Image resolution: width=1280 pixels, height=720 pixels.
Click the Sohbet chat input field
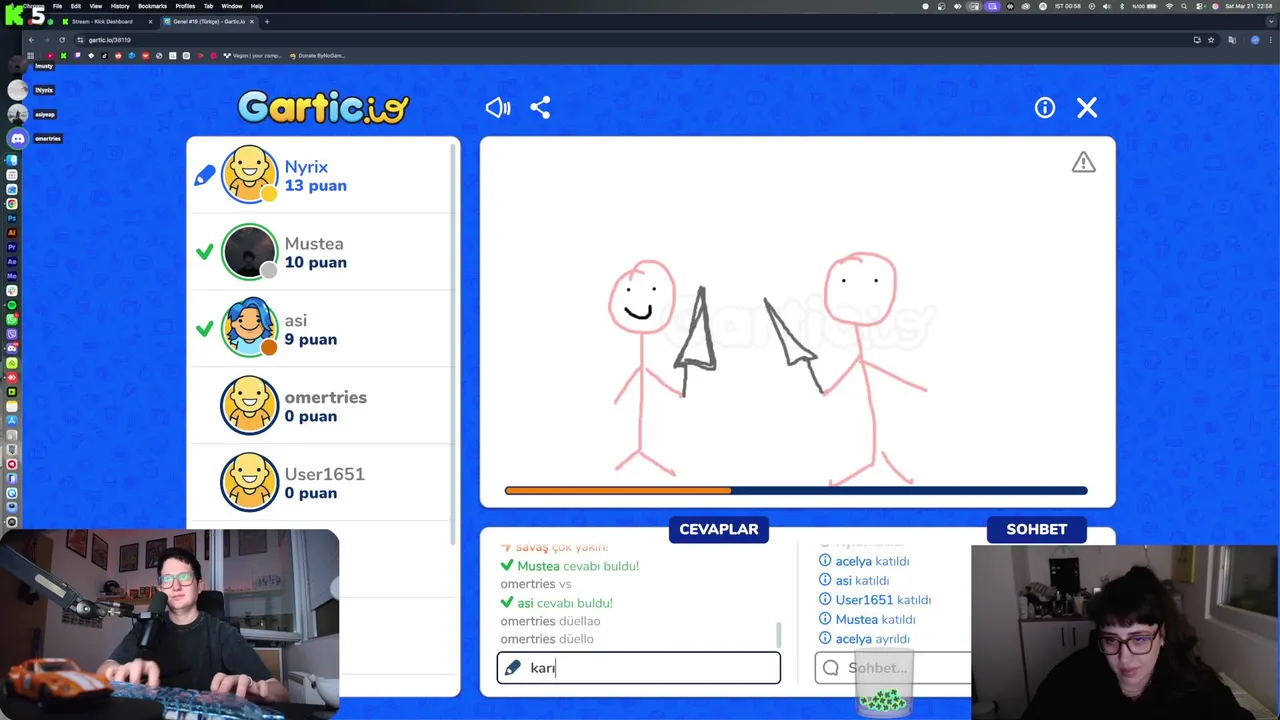[x=892, y=668]
